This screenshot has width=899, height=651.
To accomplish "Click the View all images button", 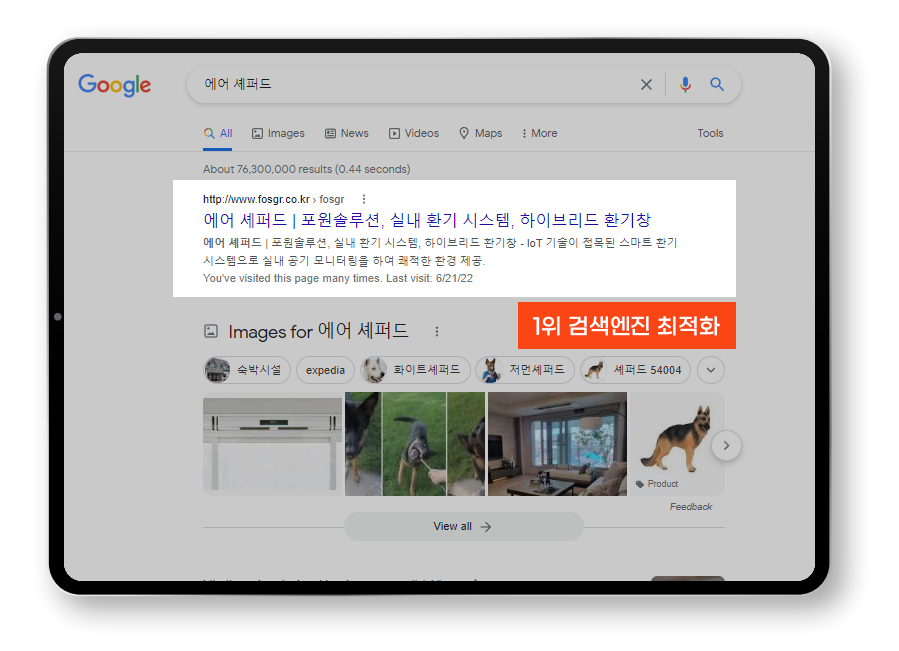I will point(463,527).
